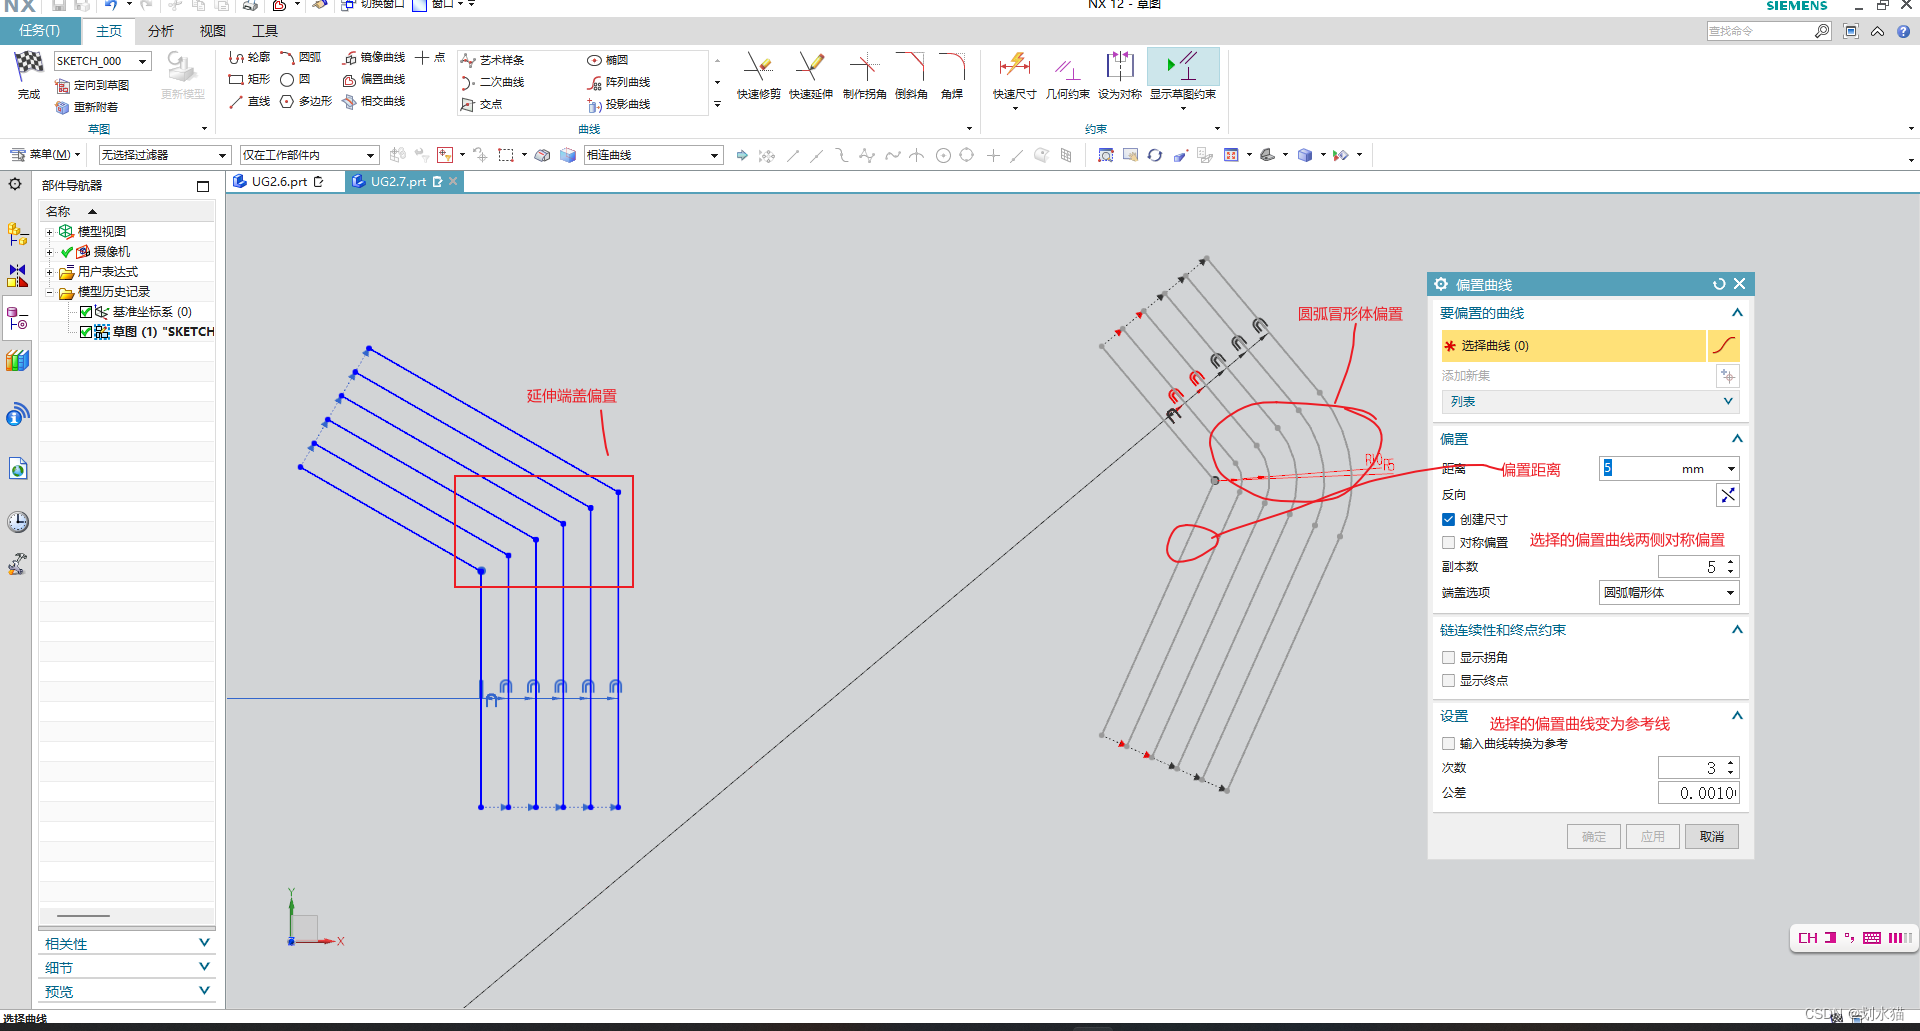Screen dimensions: 1920x1031
Task: Open the Geometric Constraints tool
Action: (x=1067, y=76)
